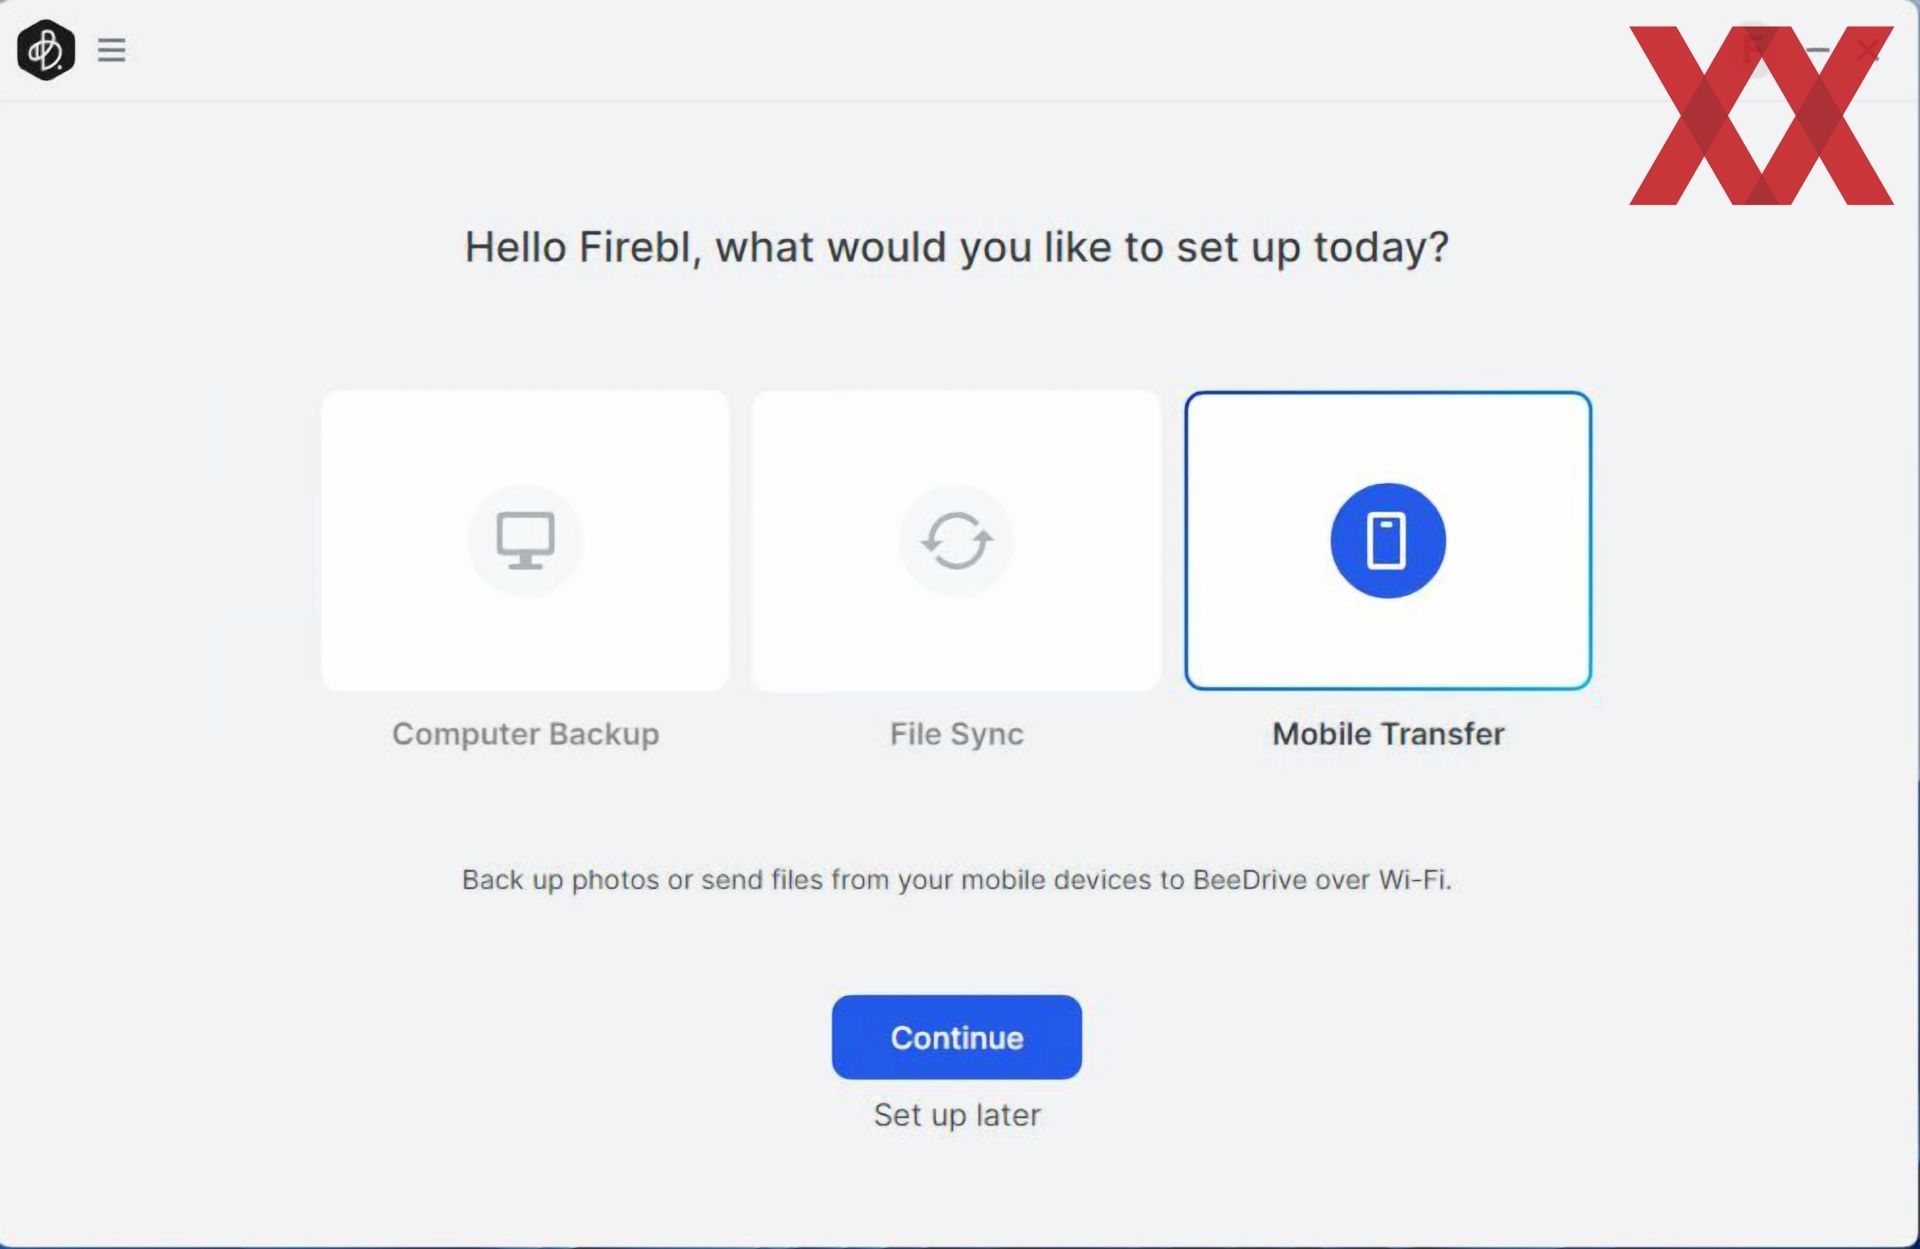Select the blue phone Mobile Transfer icon
Viewport: 1920px width, 1249px height.
point(1388,541)
